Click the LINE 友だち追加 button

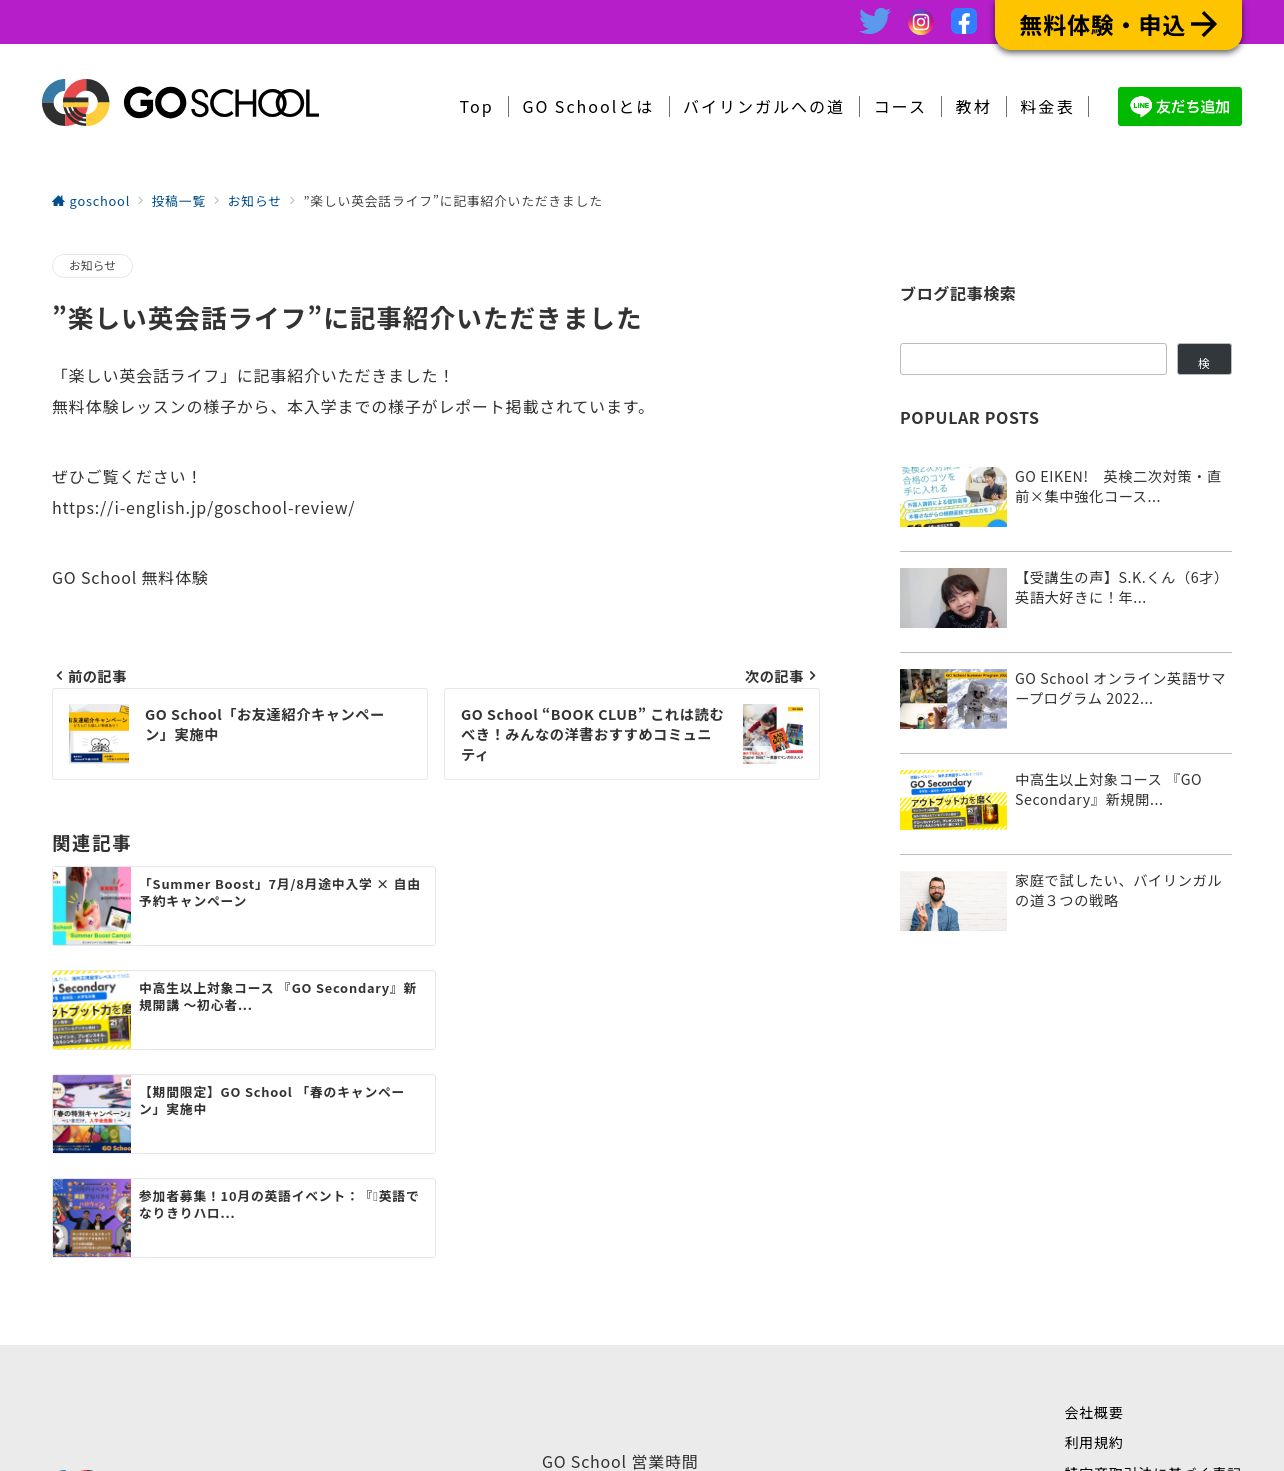tap(1180, 106)
